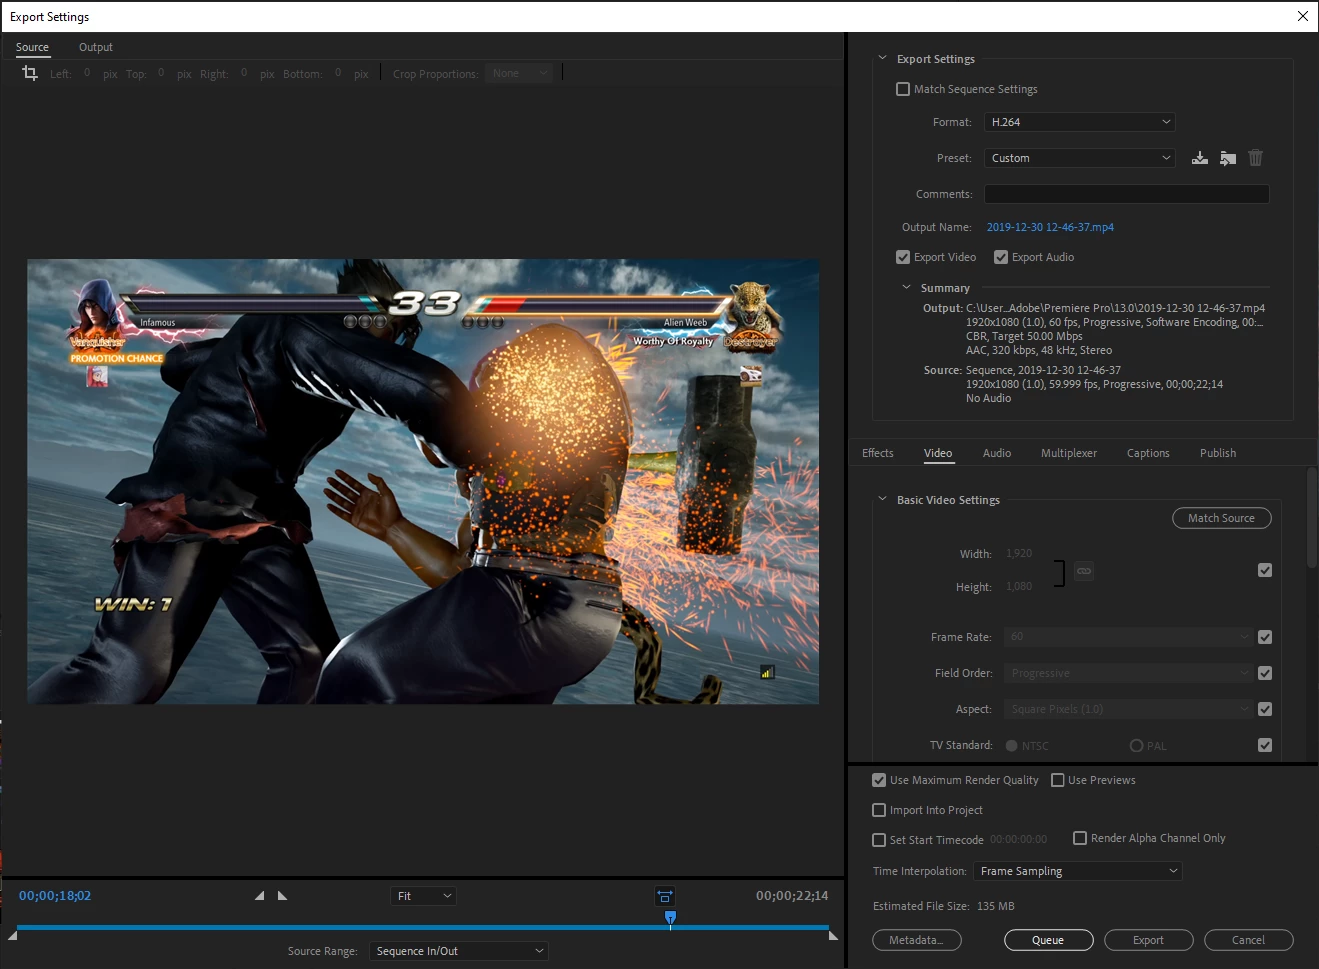This screenshot has width=1319, height=969.
Task: Open the Time Interpolation dropdown
Action: pyautogui.click(x=1077, y=871)
